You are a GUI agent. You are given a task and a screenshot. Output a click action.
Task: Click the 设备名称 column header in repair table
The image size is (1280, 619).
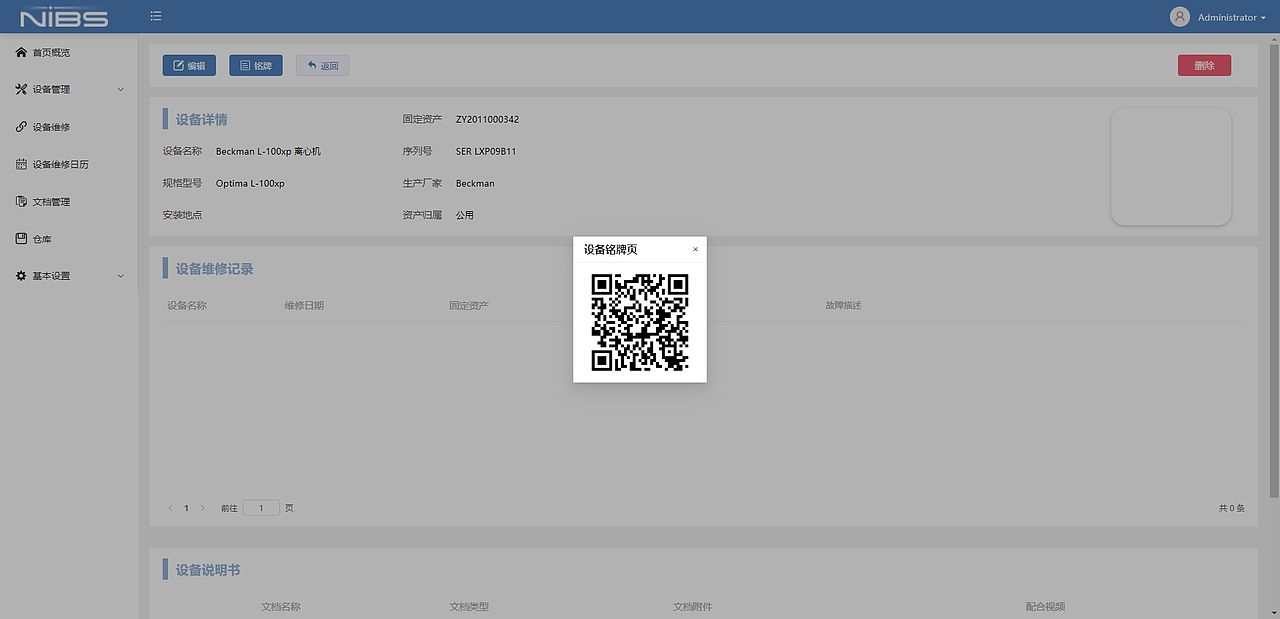pyautogui.click(x=187, y=305)
